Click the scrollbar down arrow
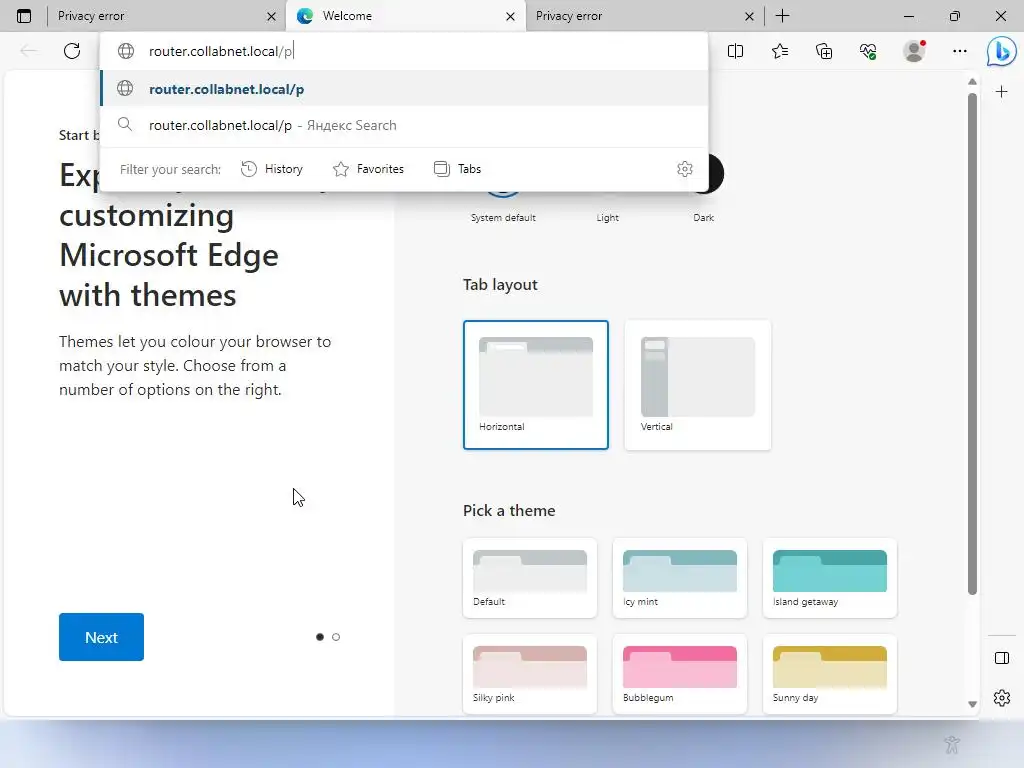This screenshot has width=1024, height=768. [x=972, y=704]
